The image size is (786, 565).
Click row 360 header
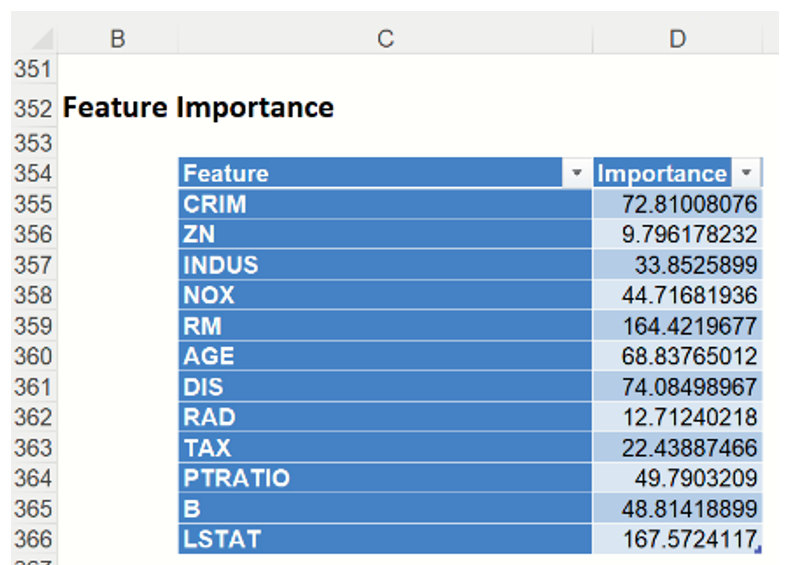(32, 357)
